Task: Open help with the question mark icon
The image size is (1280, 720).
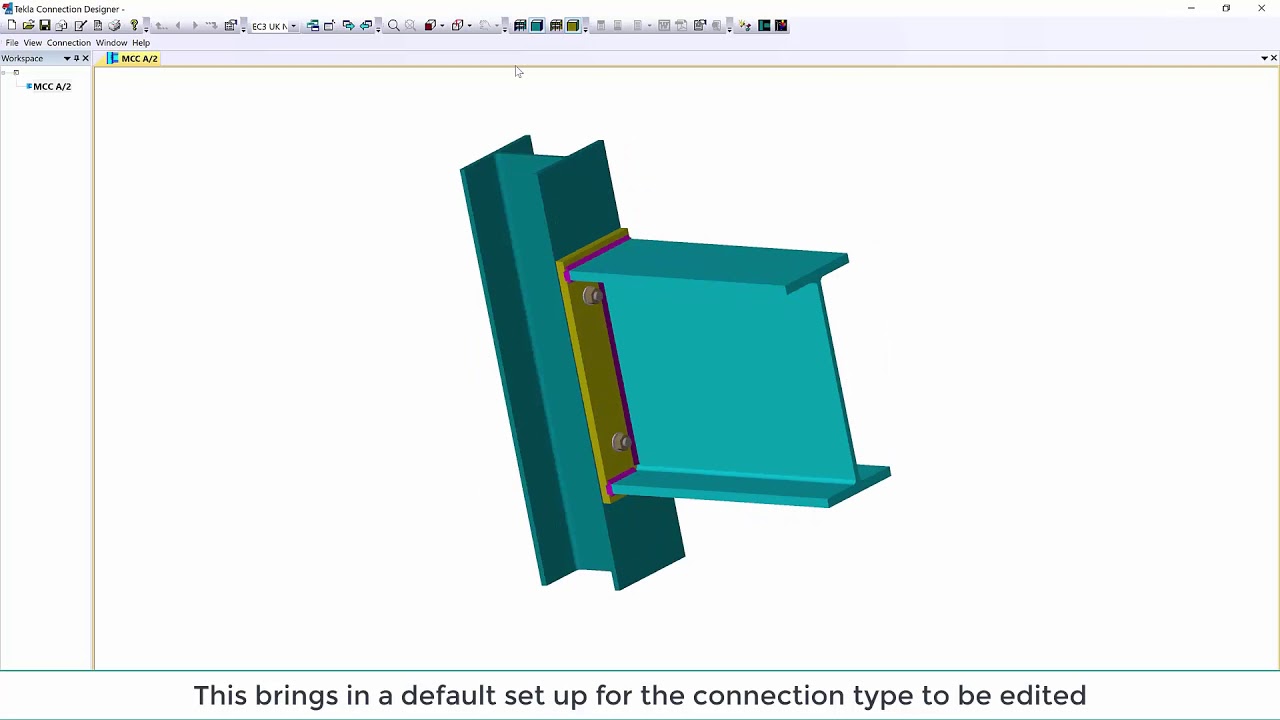Action: coord(134,25)
